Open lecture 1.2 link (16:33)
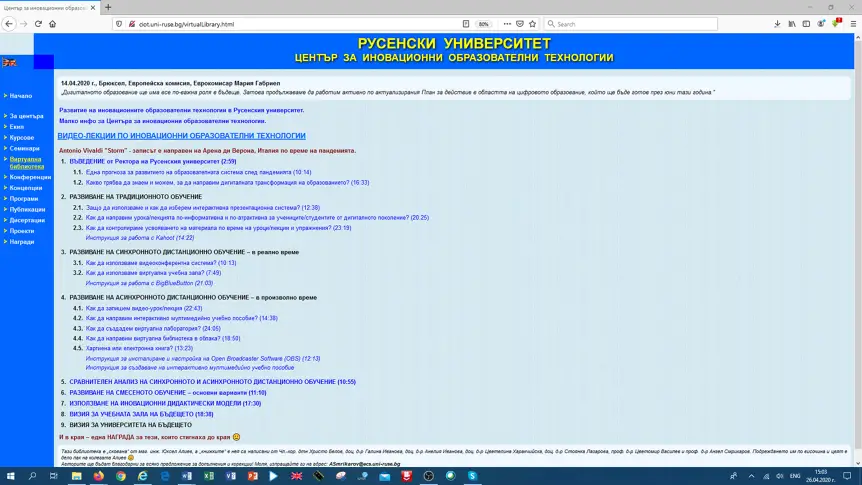 (228, 183)
